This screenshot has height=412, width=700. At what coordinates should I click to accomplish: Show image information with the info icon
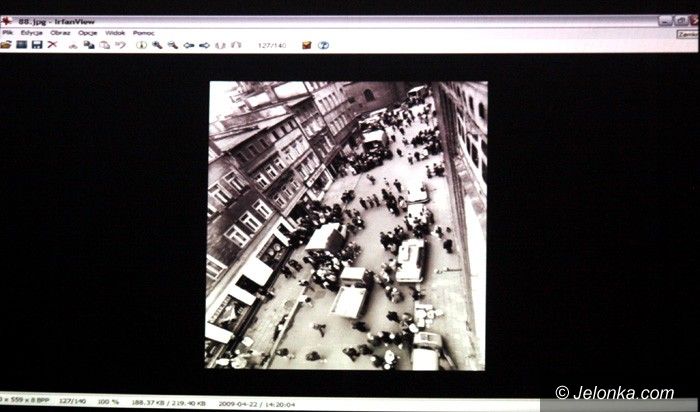[141, 45]
